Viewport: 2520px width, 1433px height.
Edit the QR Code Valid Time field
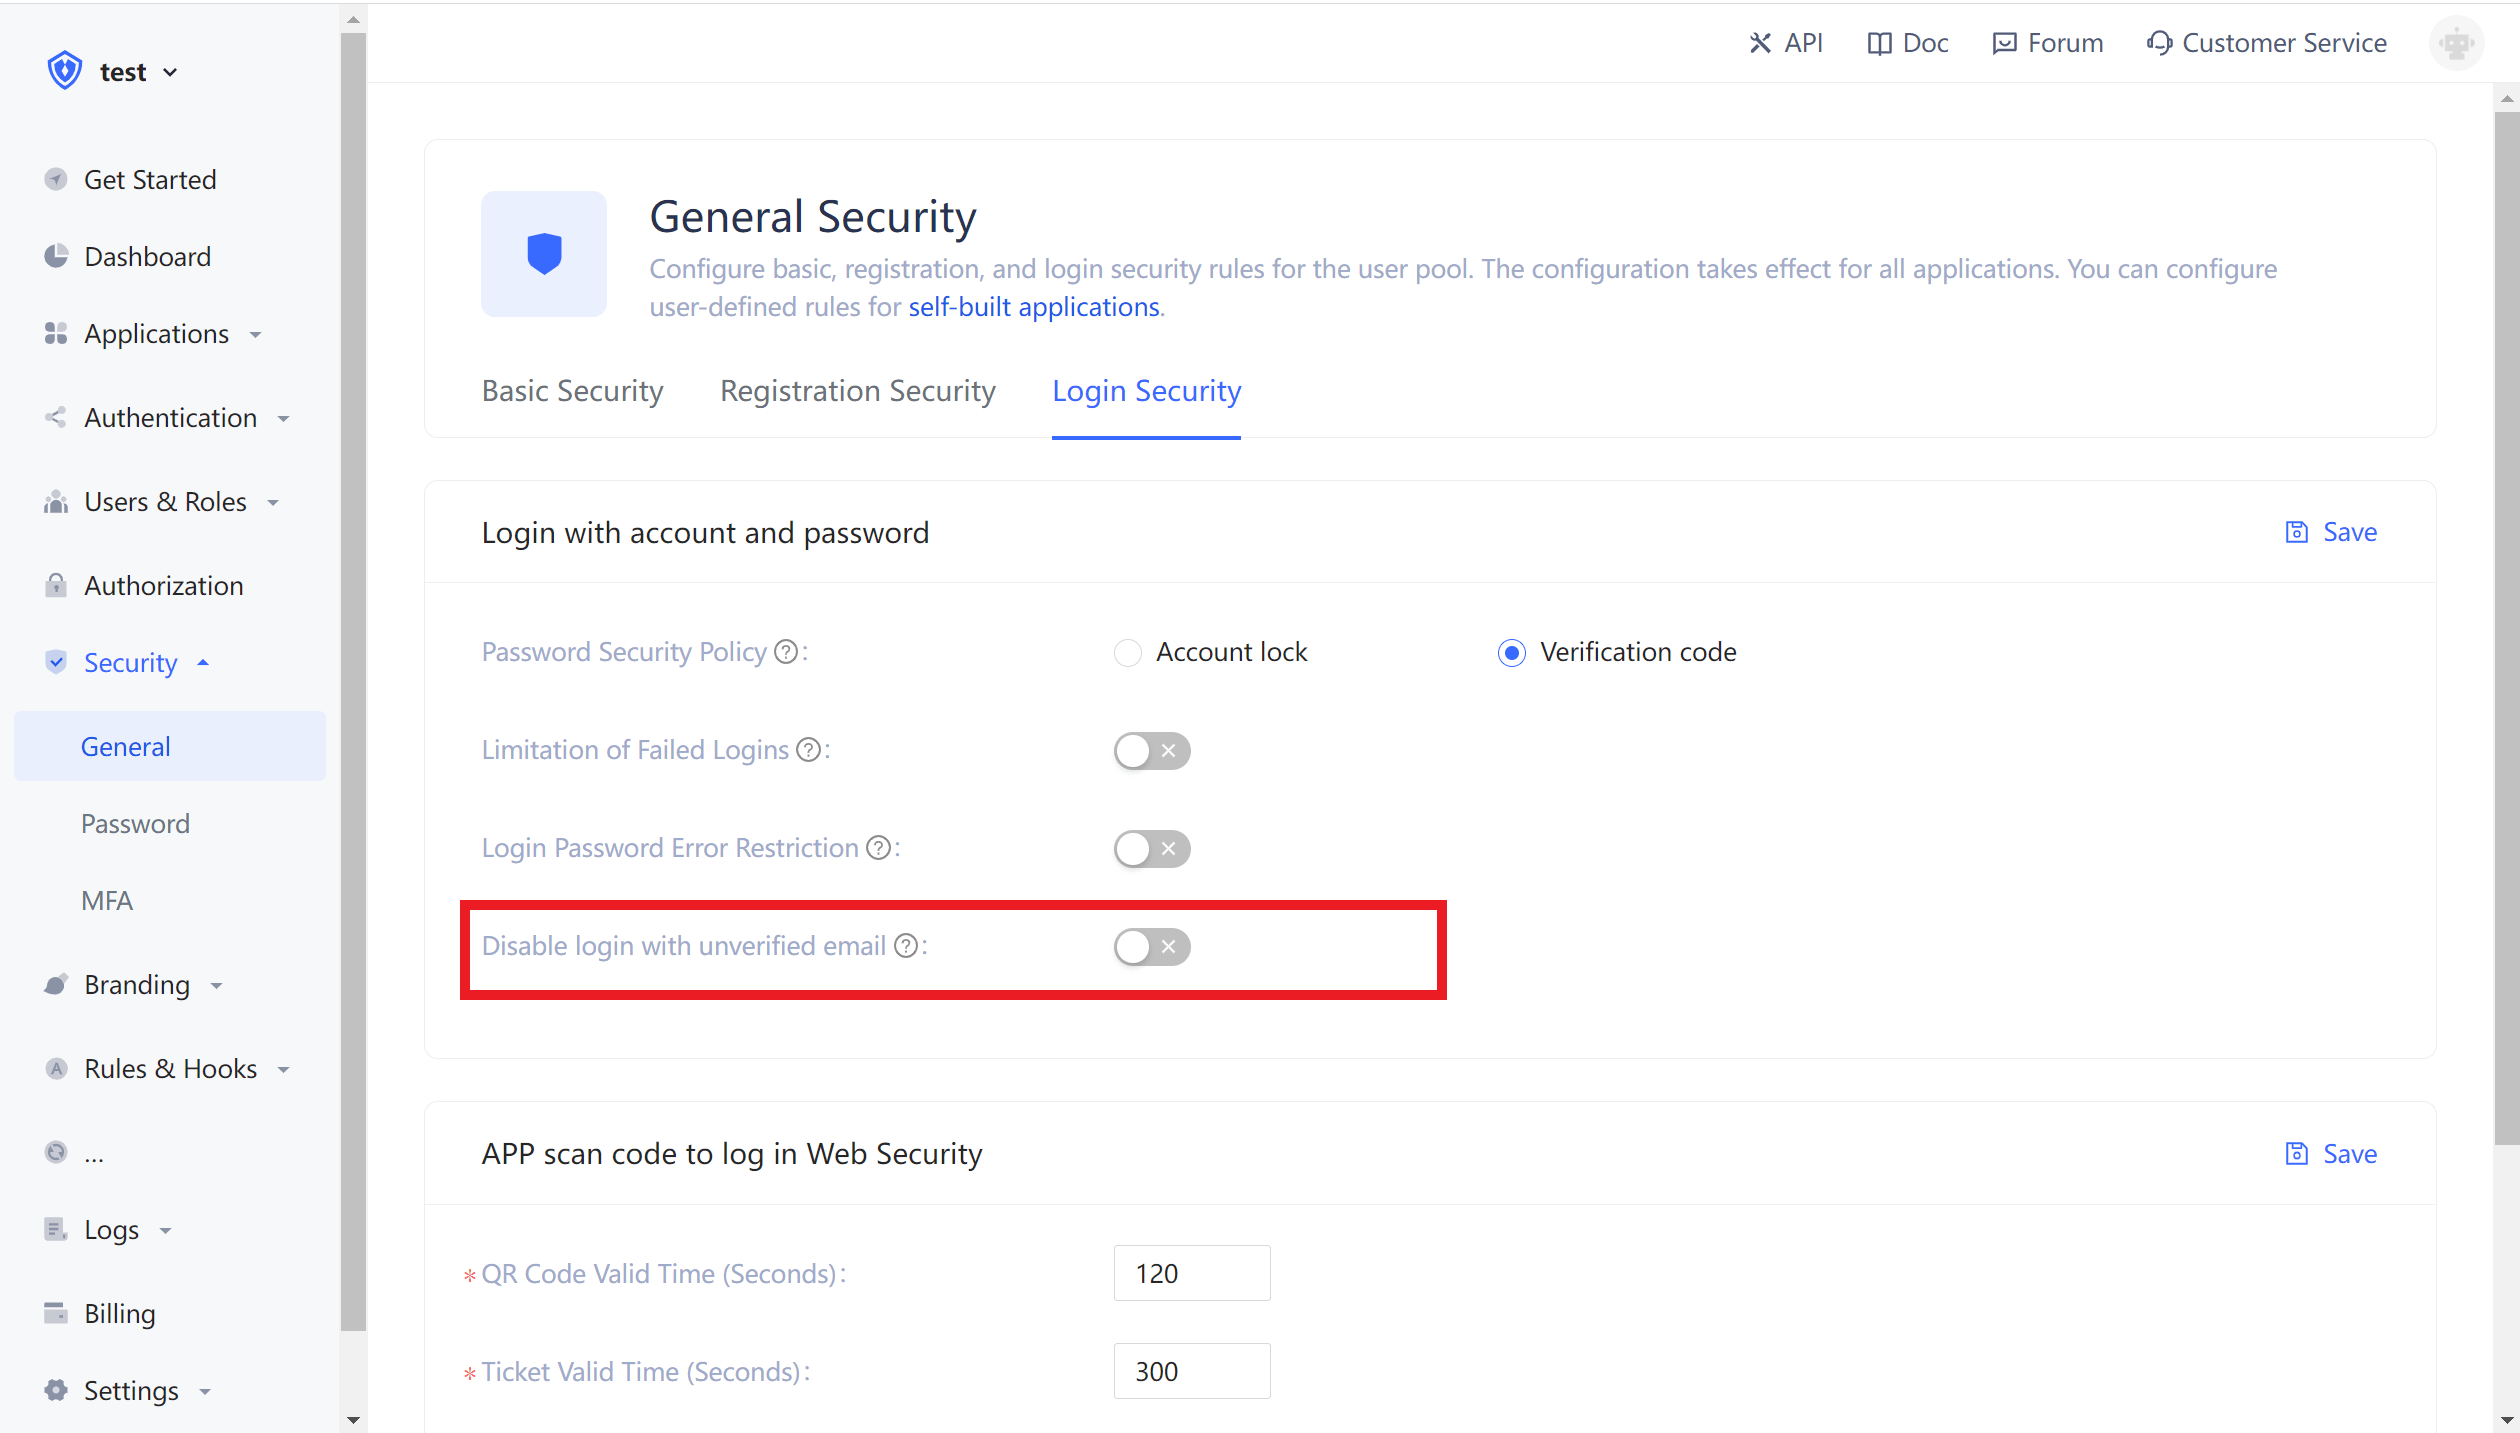(x=1190, y=1273)
